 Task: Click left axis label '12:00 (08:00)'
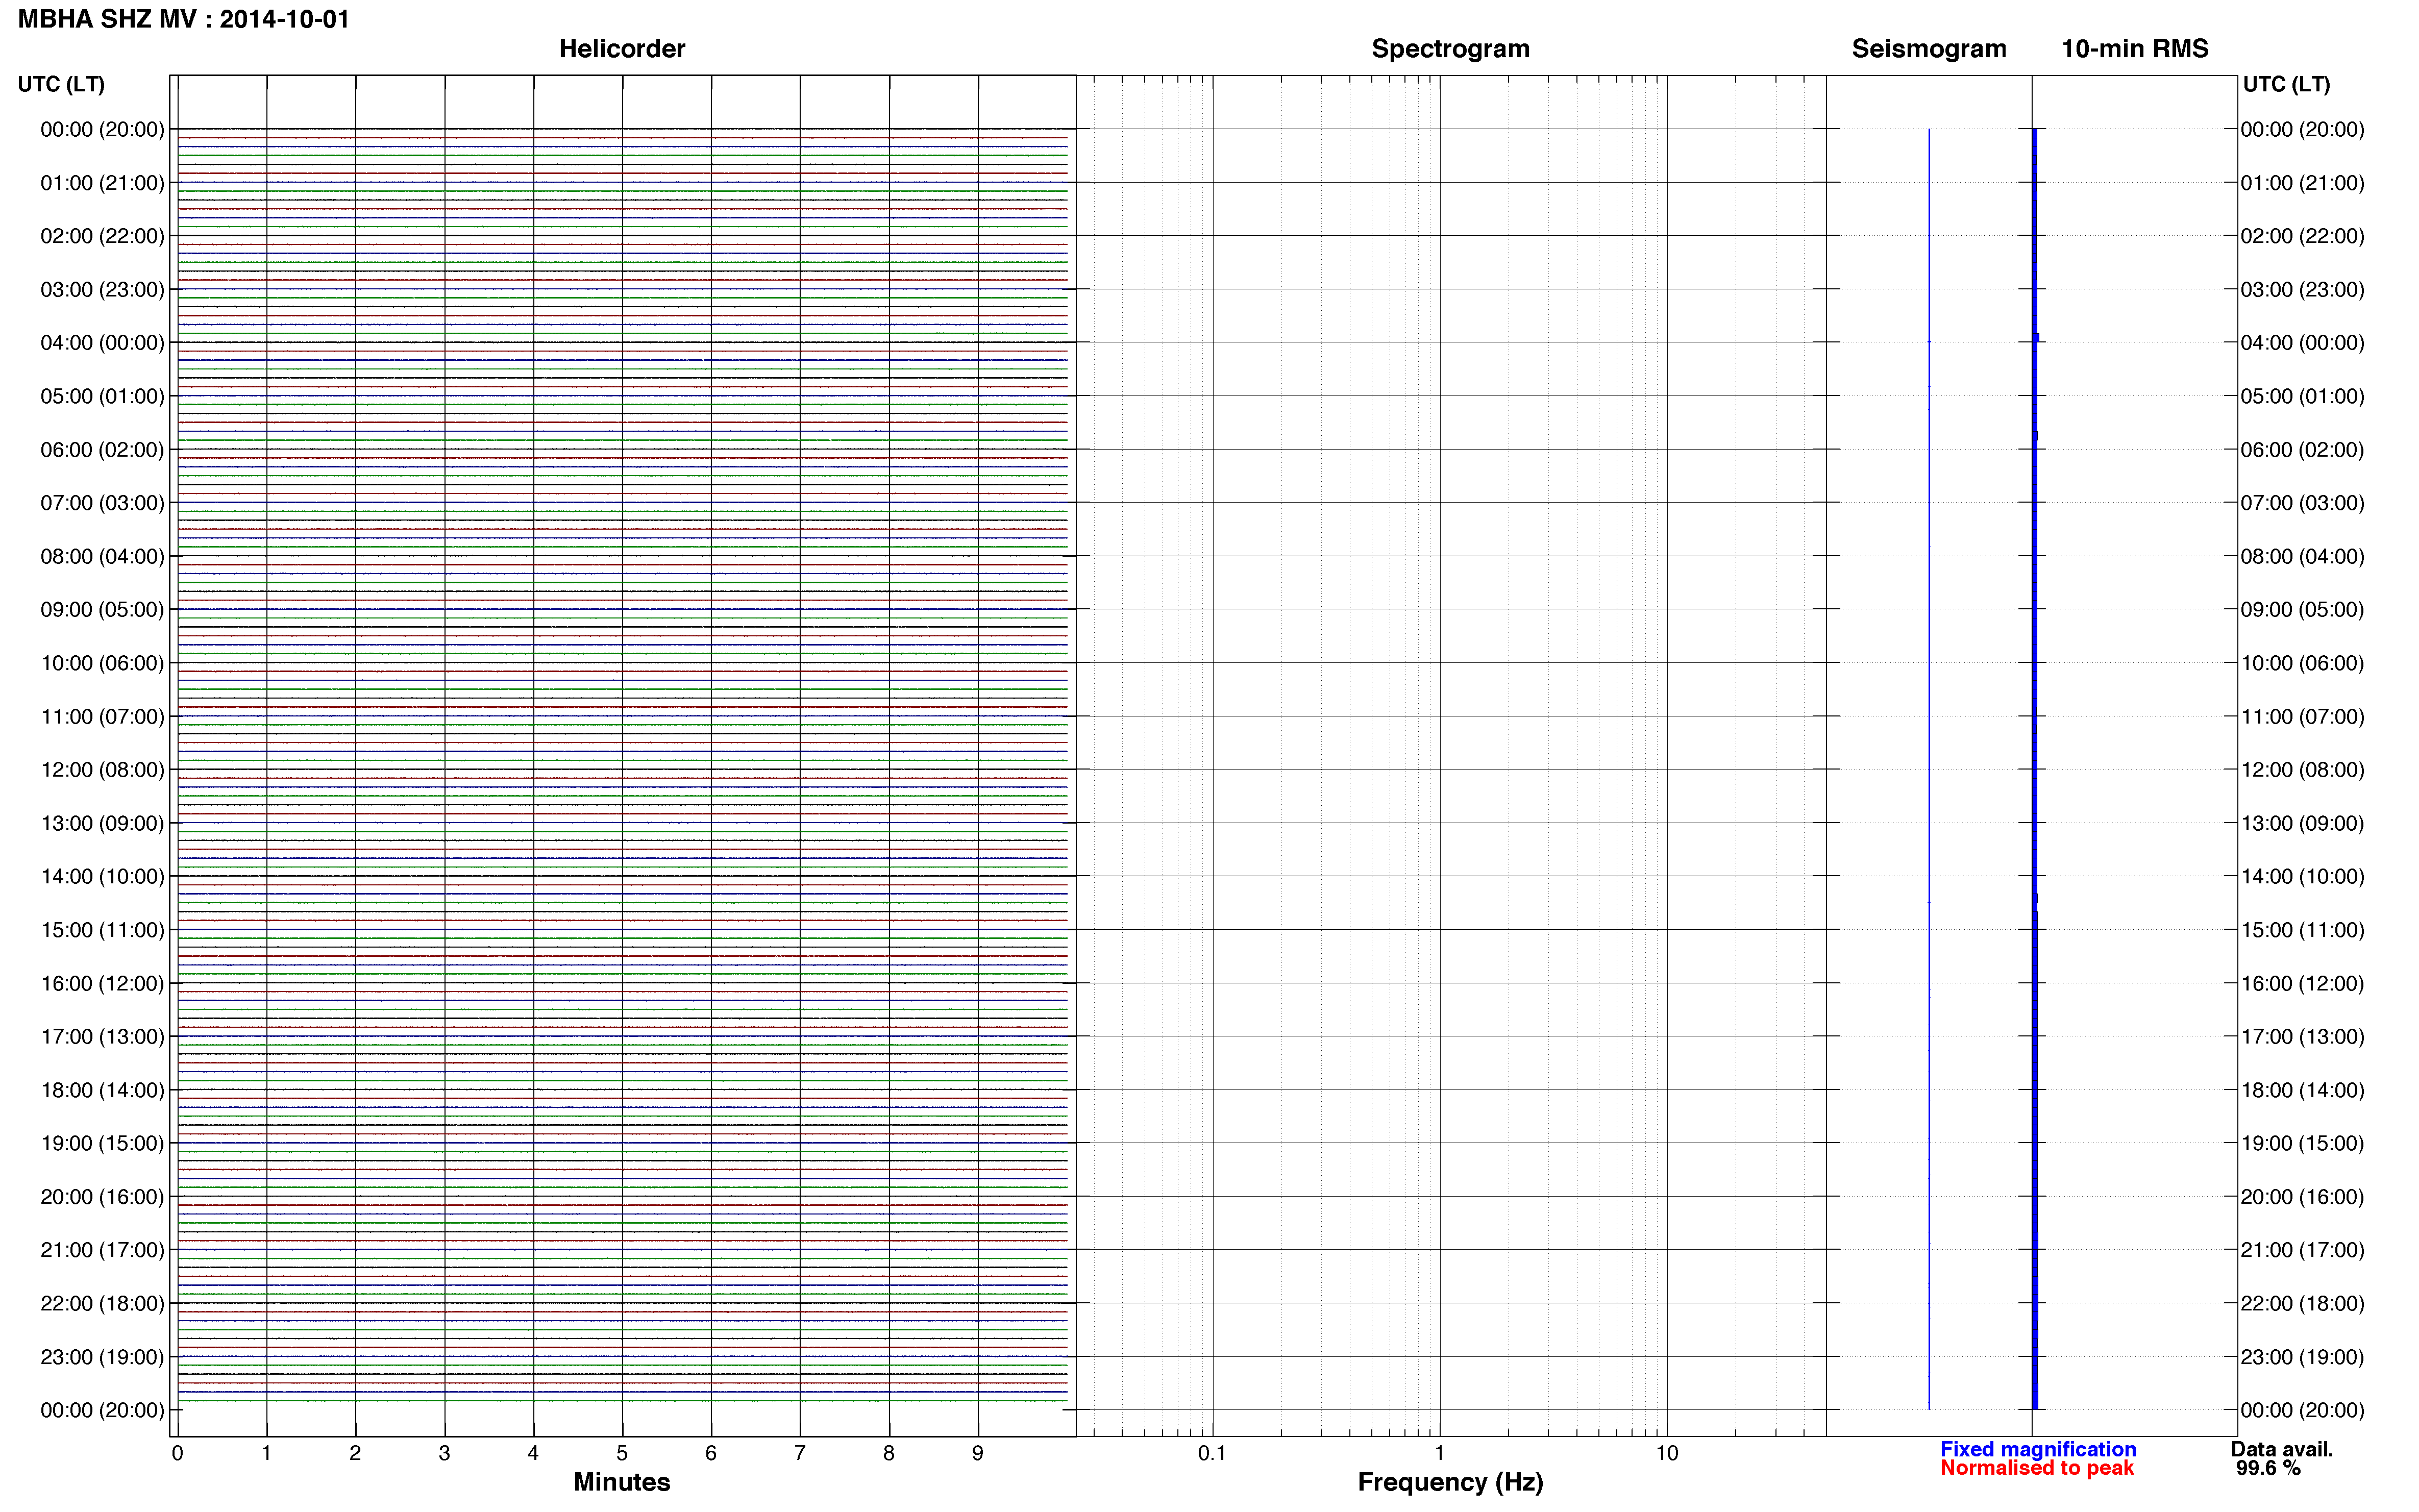(102, 769)
